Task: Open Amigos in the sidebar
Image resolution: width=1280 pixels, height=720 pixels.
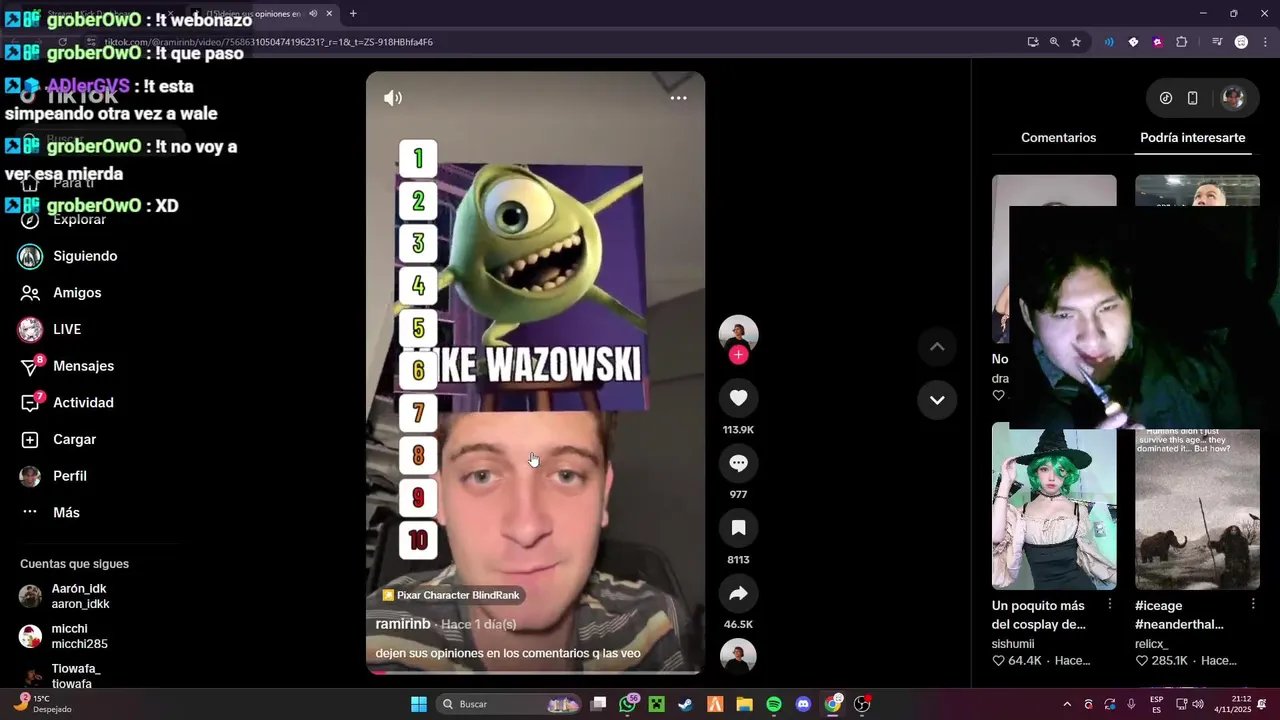Action: pyautogui.click(x=61, y=293)
